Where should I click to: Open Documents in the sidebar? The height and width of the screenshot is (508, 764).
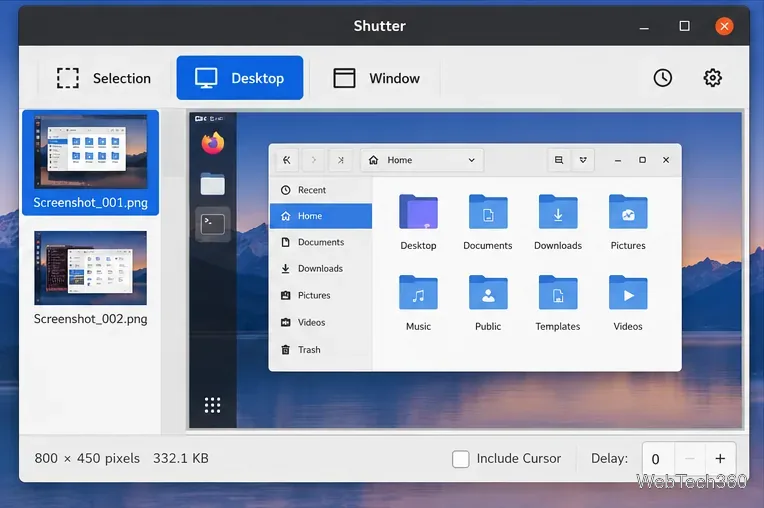click(x=321, y=242)
